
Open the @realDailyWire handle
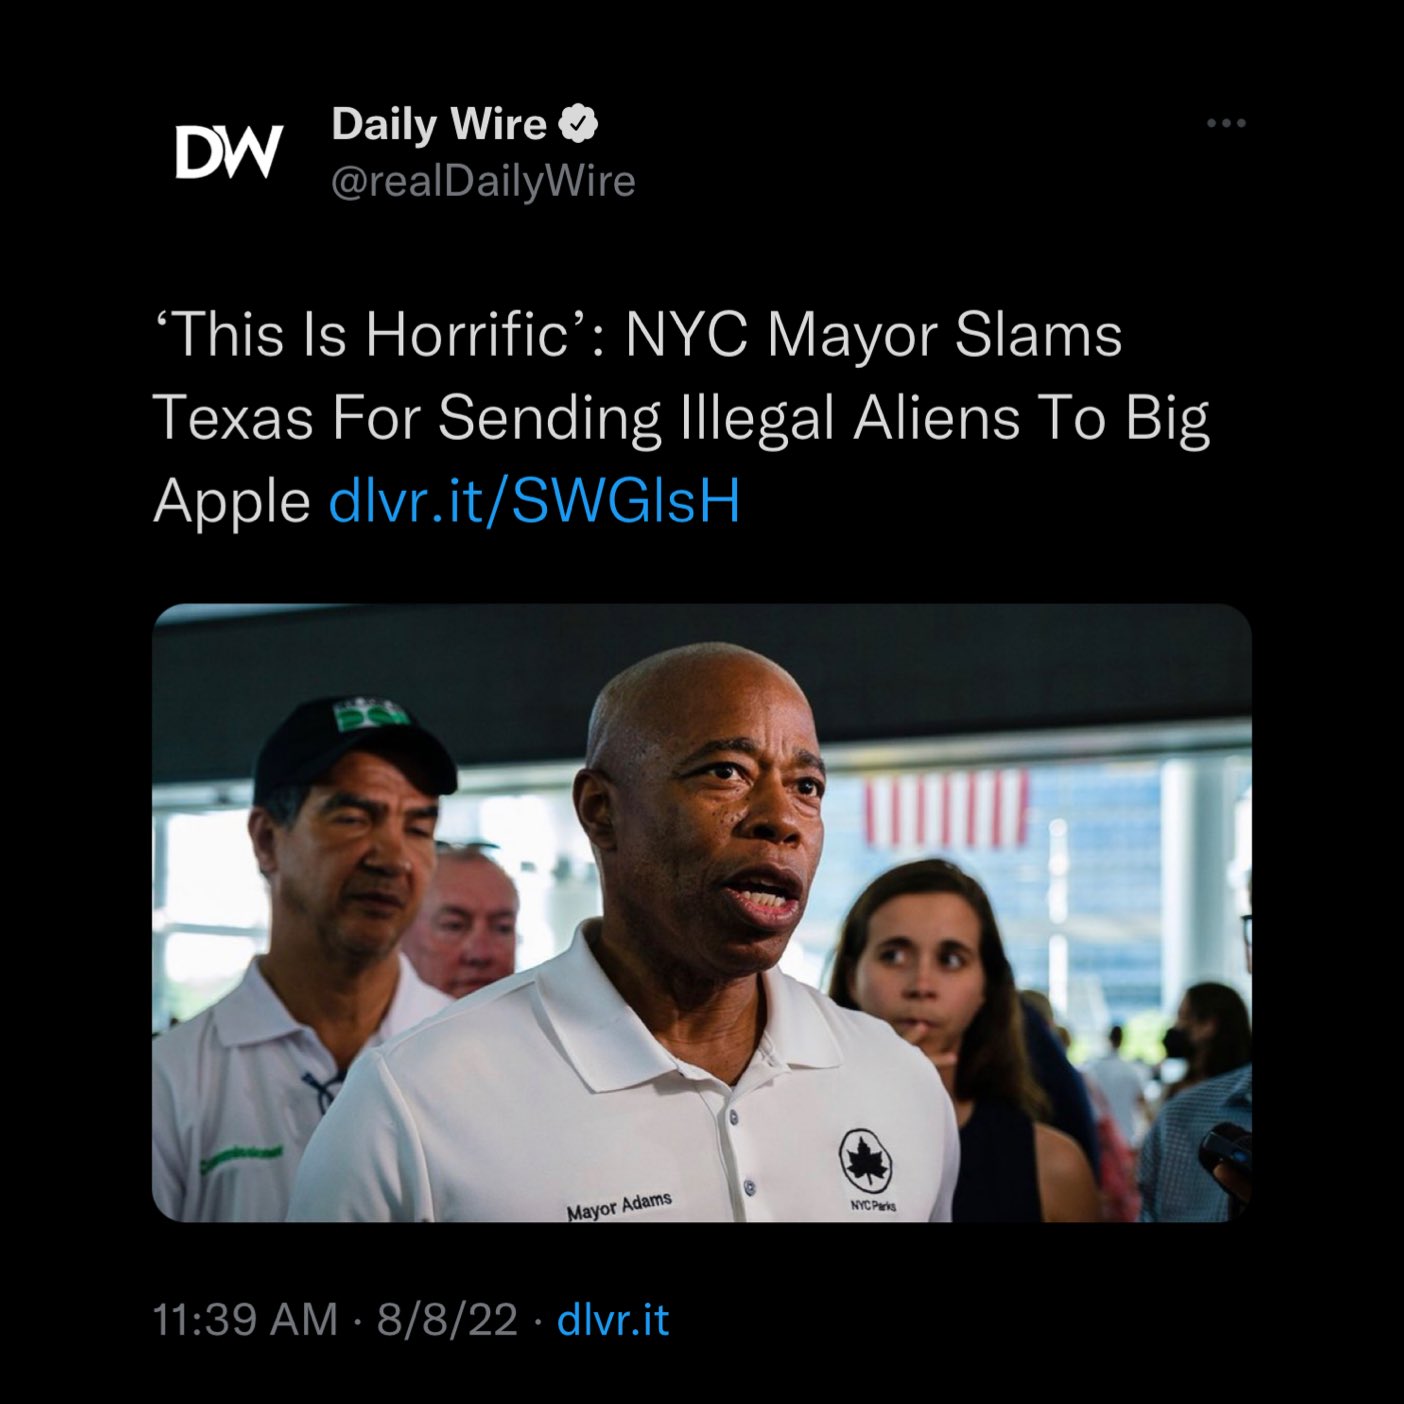click(x=483, y=181)
